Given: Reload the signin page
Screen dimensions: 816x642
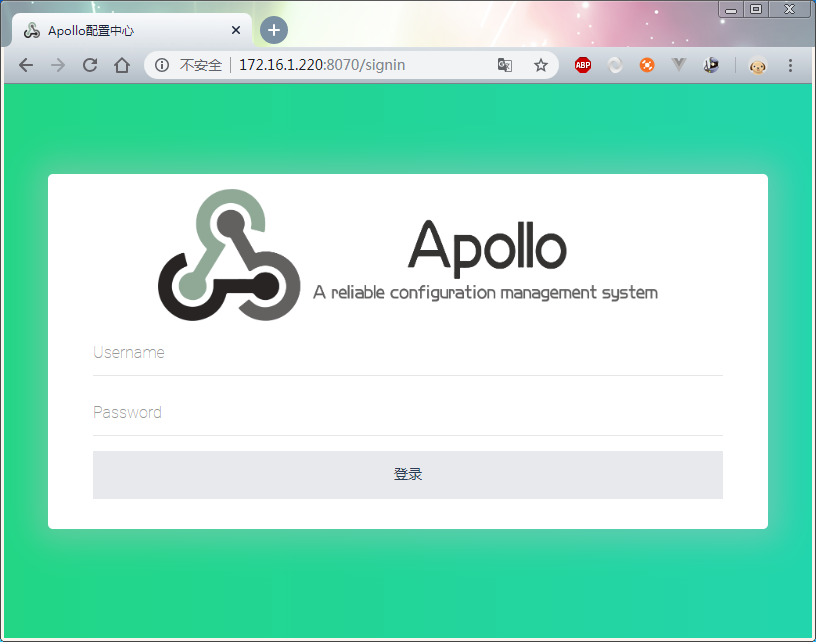Looking at the screenshot, I should (x=90, y=65).
